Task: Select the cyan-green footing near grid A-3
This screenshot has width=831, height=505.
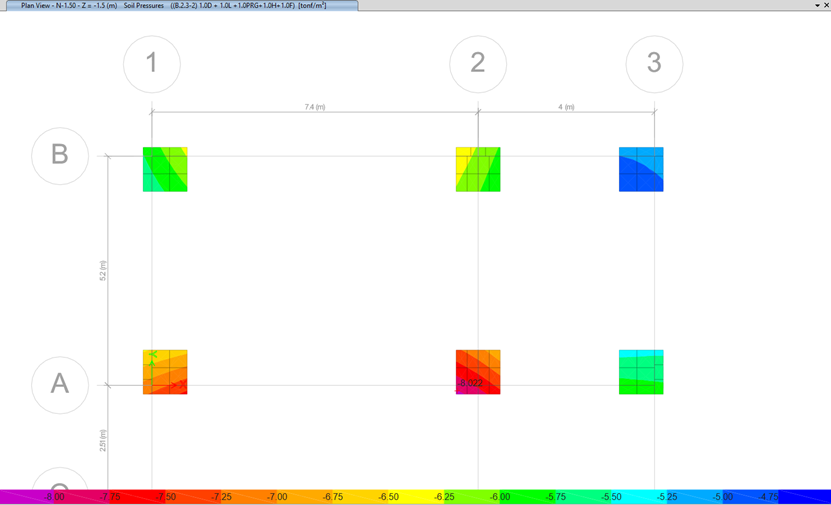Action: (x=641, y=372)
